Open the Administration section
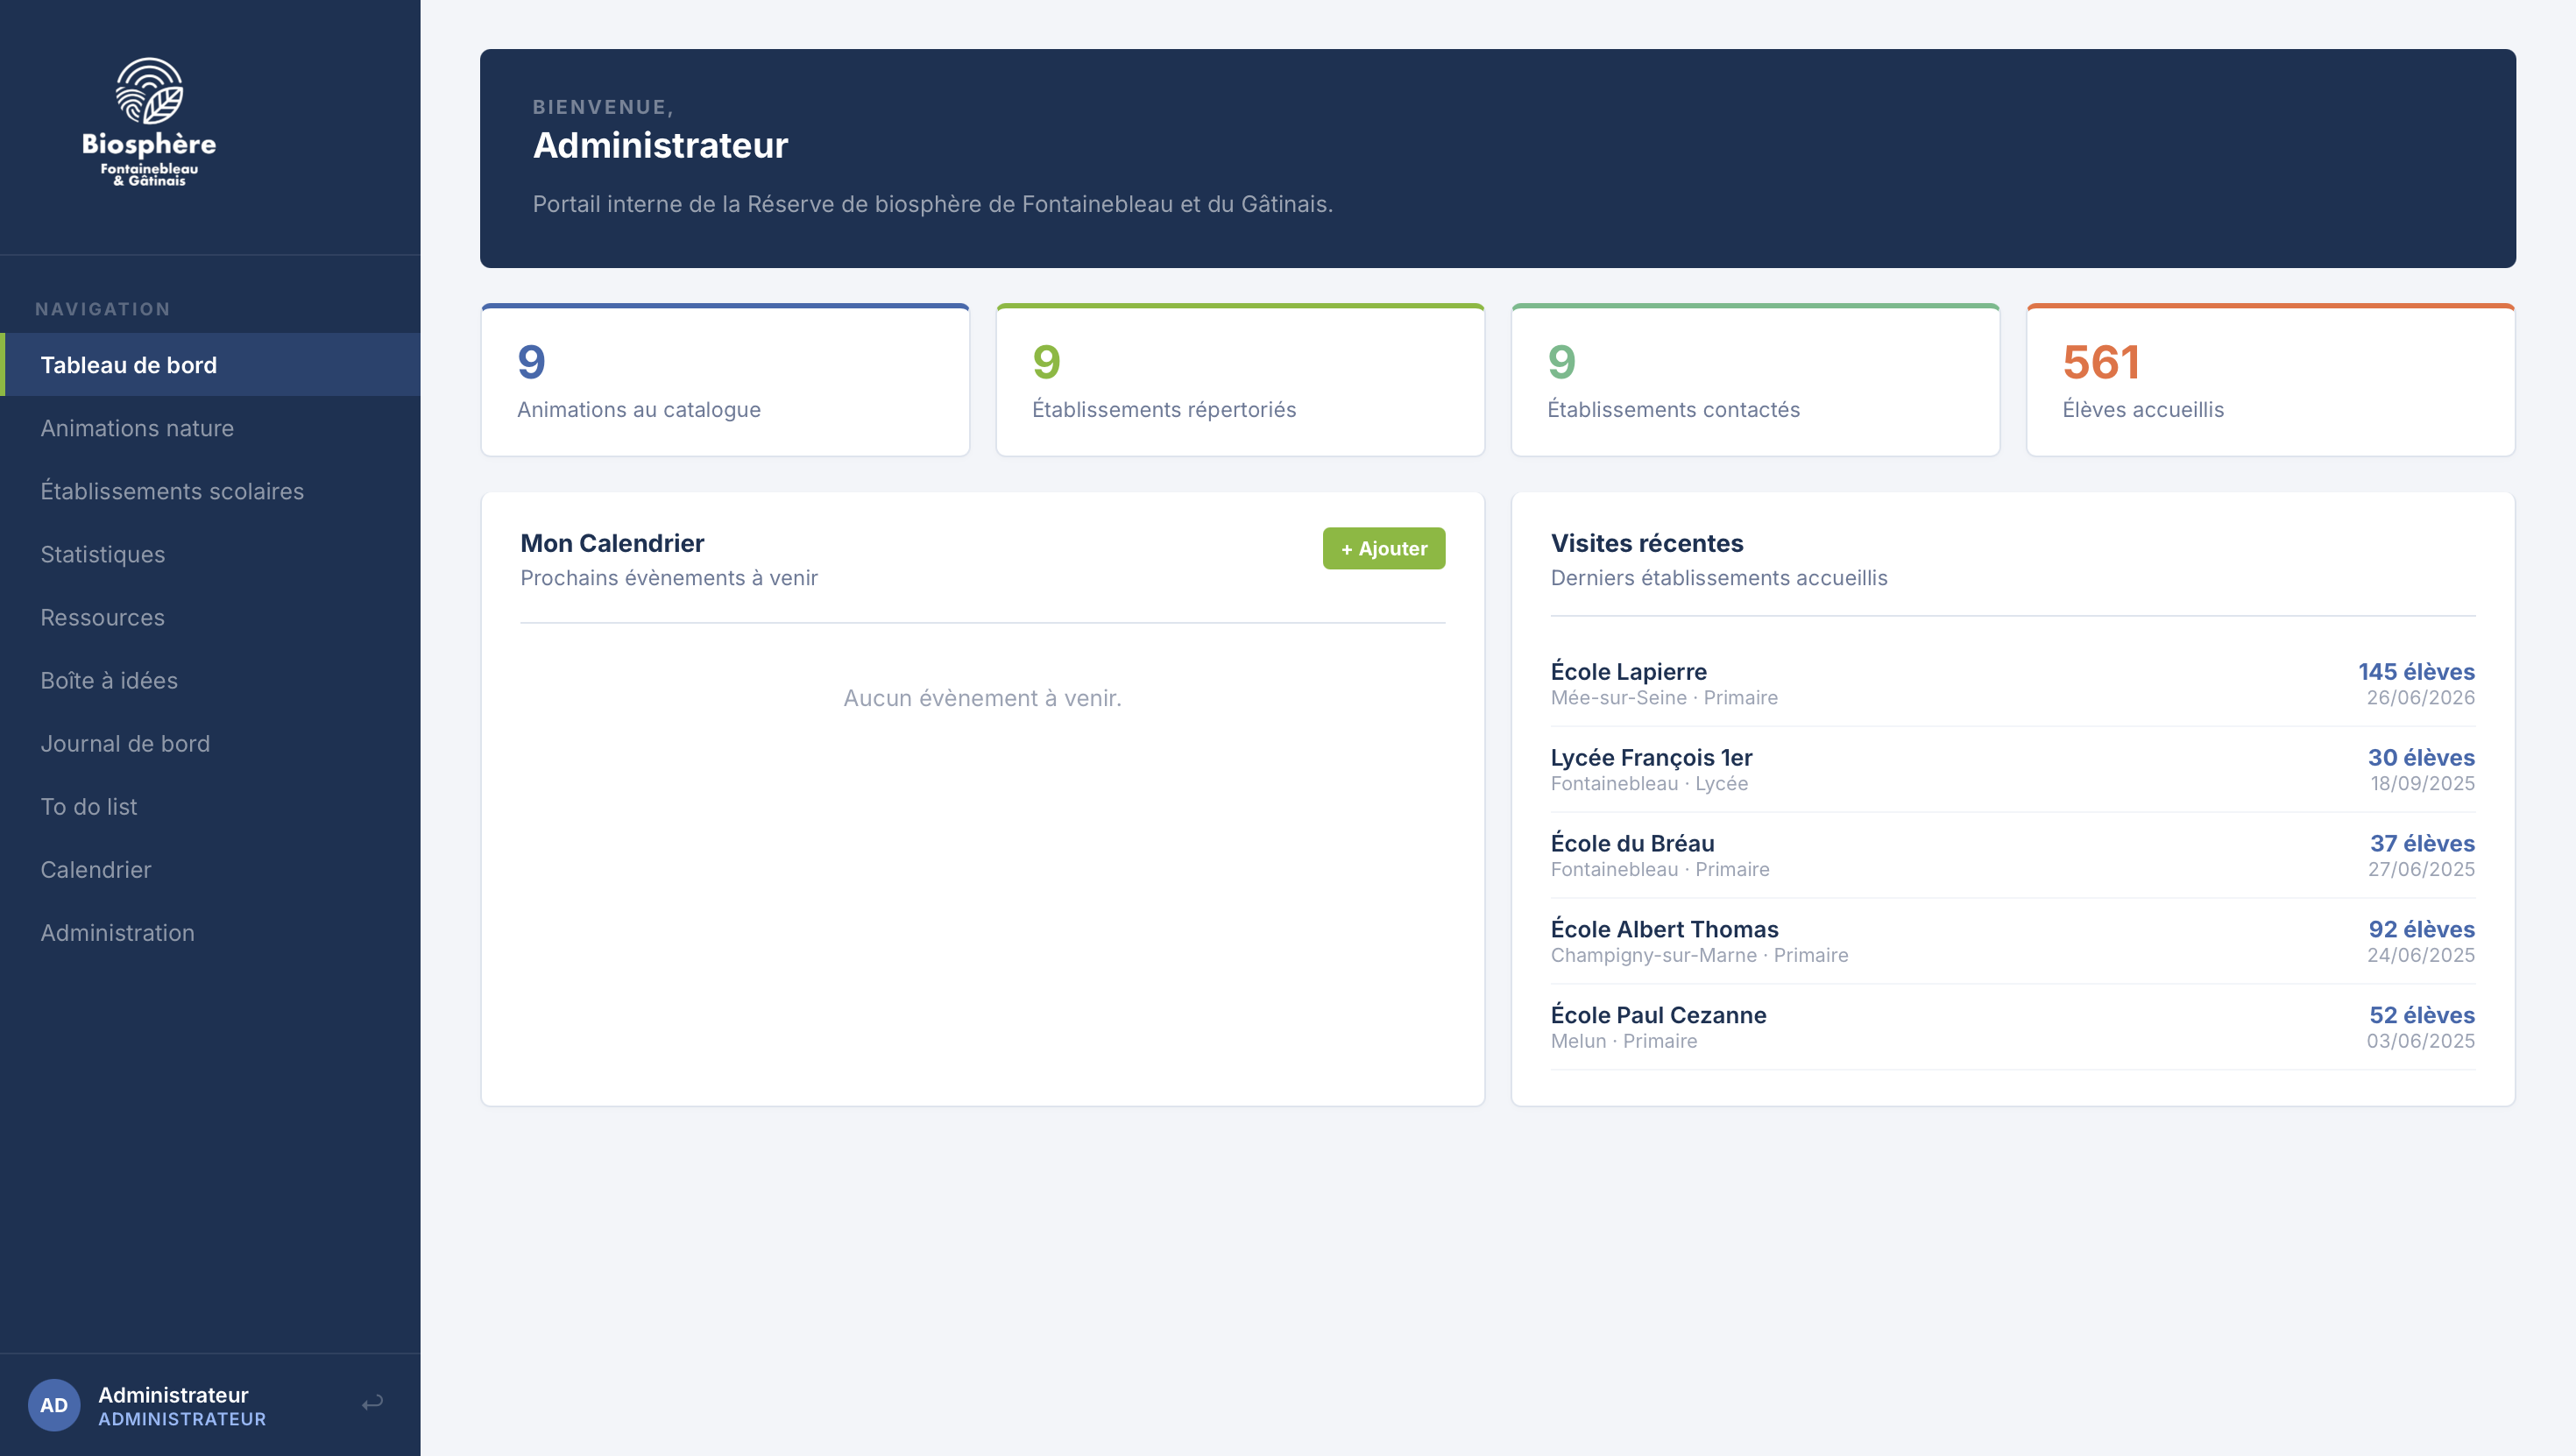Screen dimensions: 2576x1456 point(118,932)
